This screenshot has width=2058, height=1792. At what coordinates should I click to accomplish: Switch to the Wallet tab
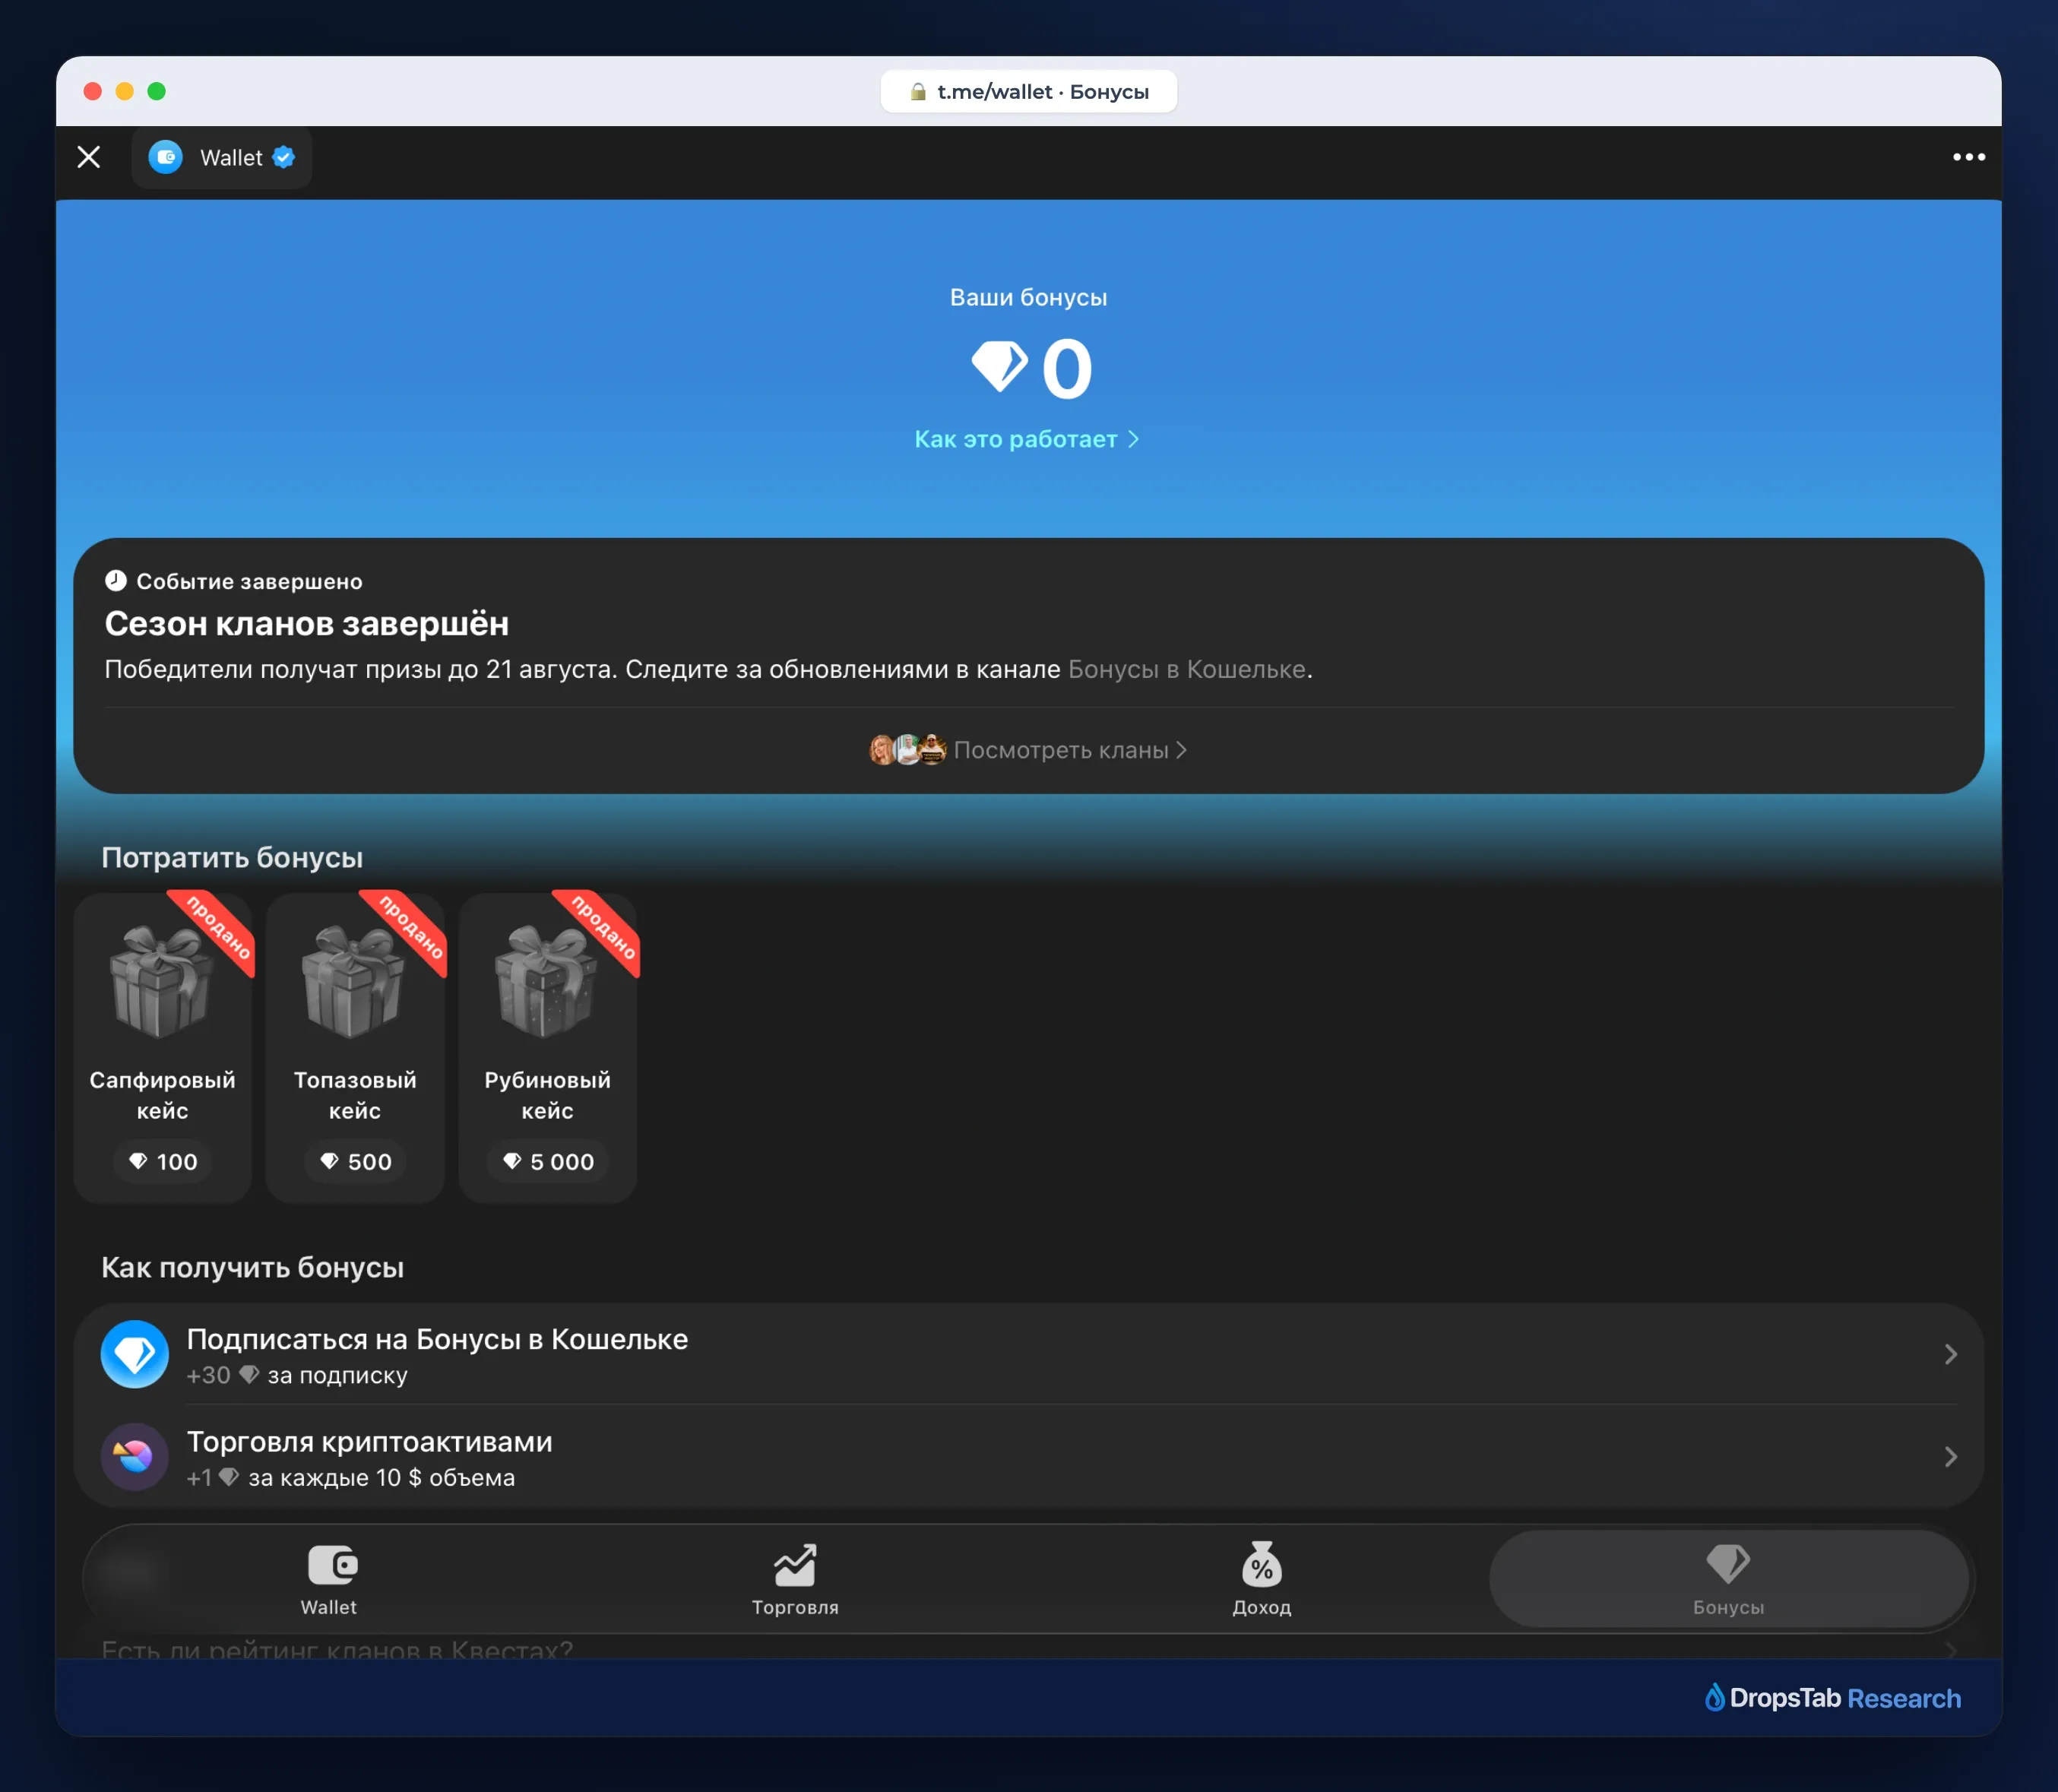[x=329, y=1580]
